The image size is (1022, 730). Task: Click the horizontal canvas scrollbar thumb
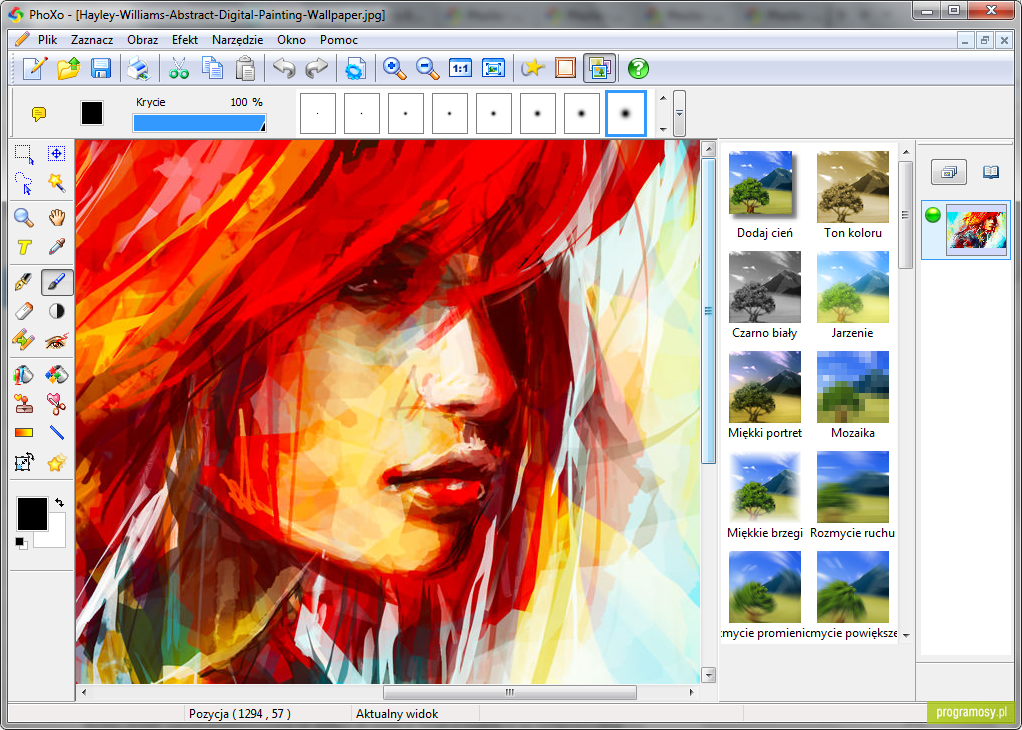pos(510,692)
